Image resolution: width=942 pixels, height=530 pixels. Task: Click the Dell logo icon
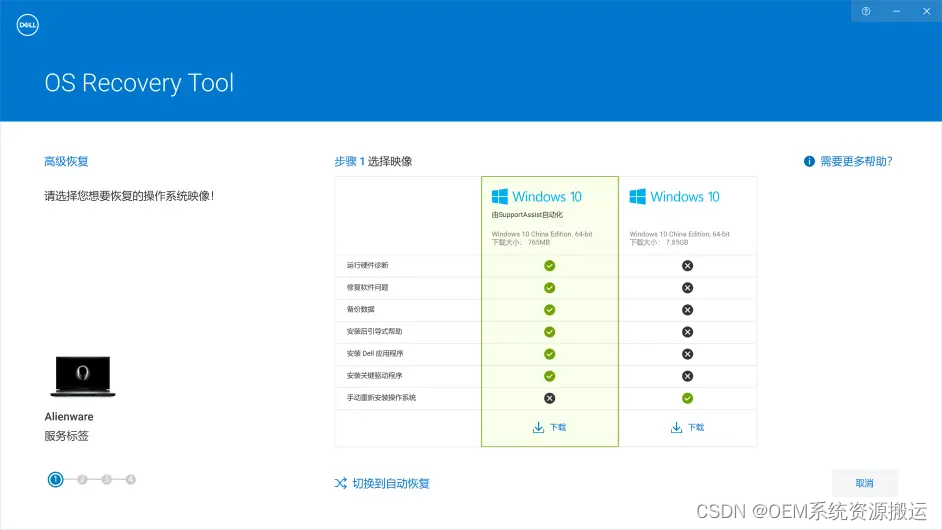click(28, 25)
